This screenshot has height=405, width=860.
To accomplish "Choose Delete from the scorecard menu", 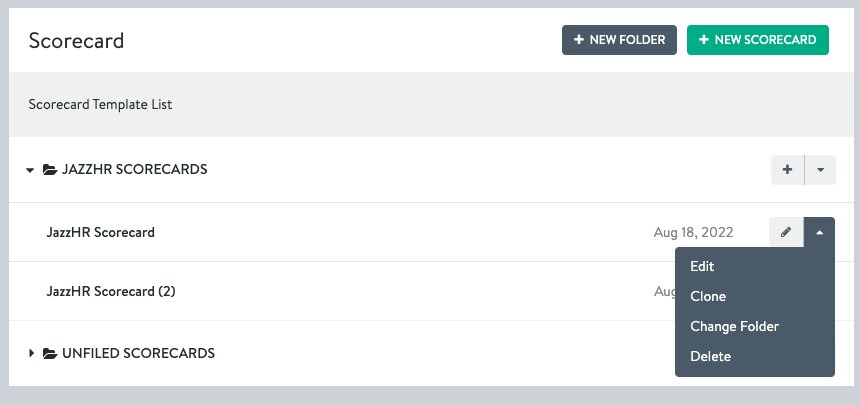I will click(x=710, y=356).
